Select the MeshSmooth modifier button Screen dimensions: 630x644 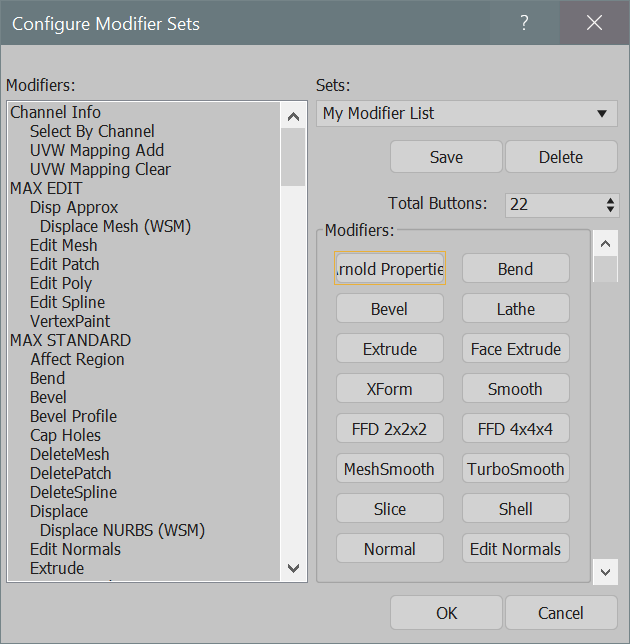coord(390,468)
